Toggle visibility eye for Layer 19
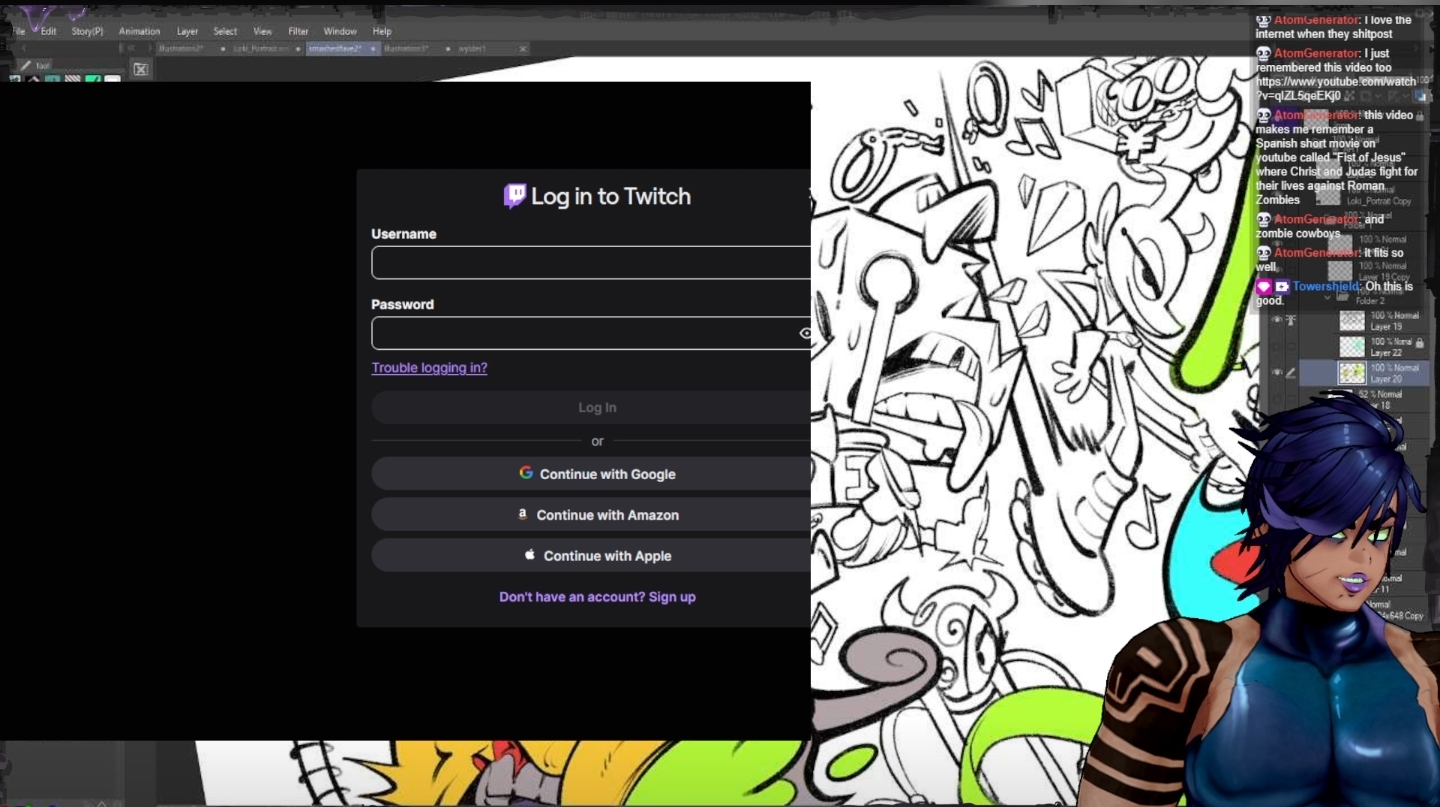 point(1276,320)
